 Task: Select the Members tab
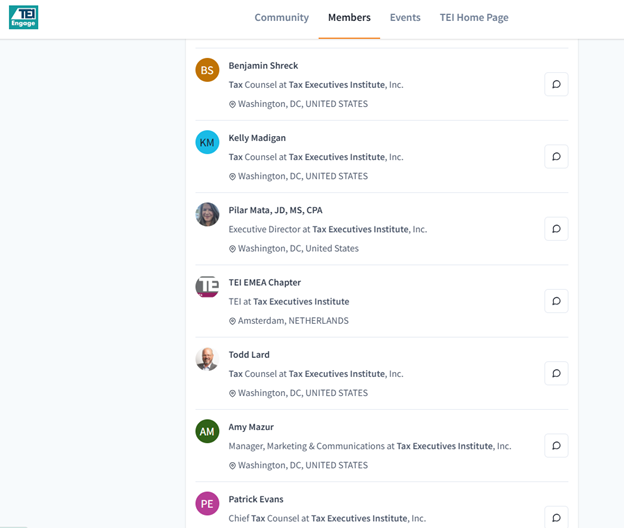click(349, 18)
